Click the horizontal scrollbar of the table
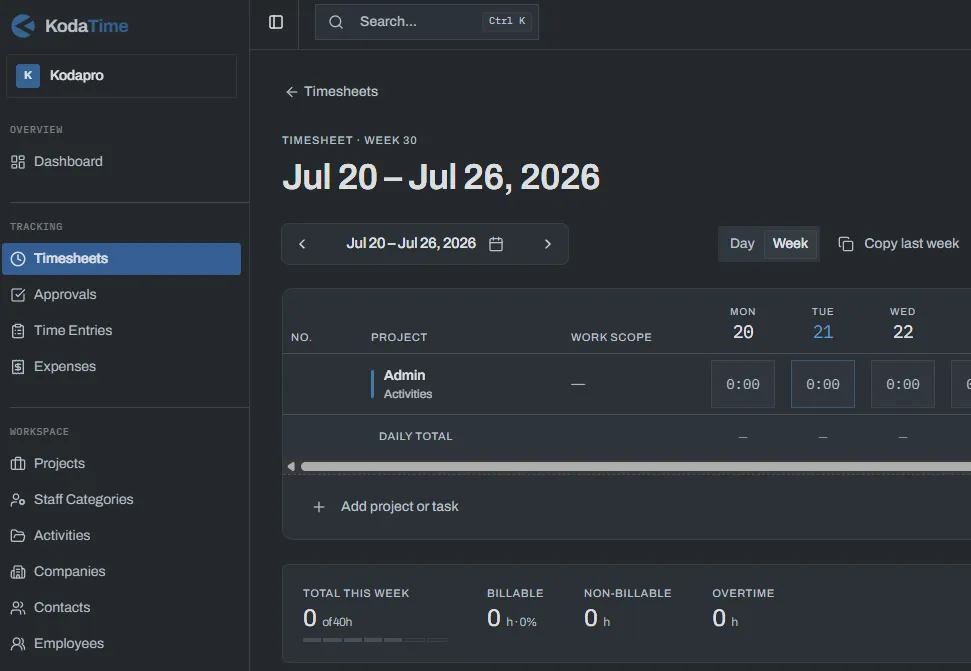Viewport: 971px width, 671px height. (x=635, y=467)
